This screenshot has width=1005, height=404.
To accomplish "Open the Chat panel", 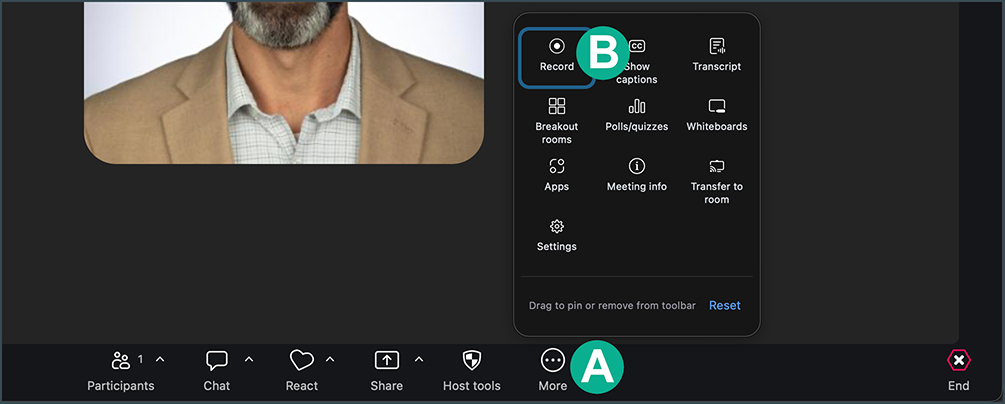I will pos(217,371).
